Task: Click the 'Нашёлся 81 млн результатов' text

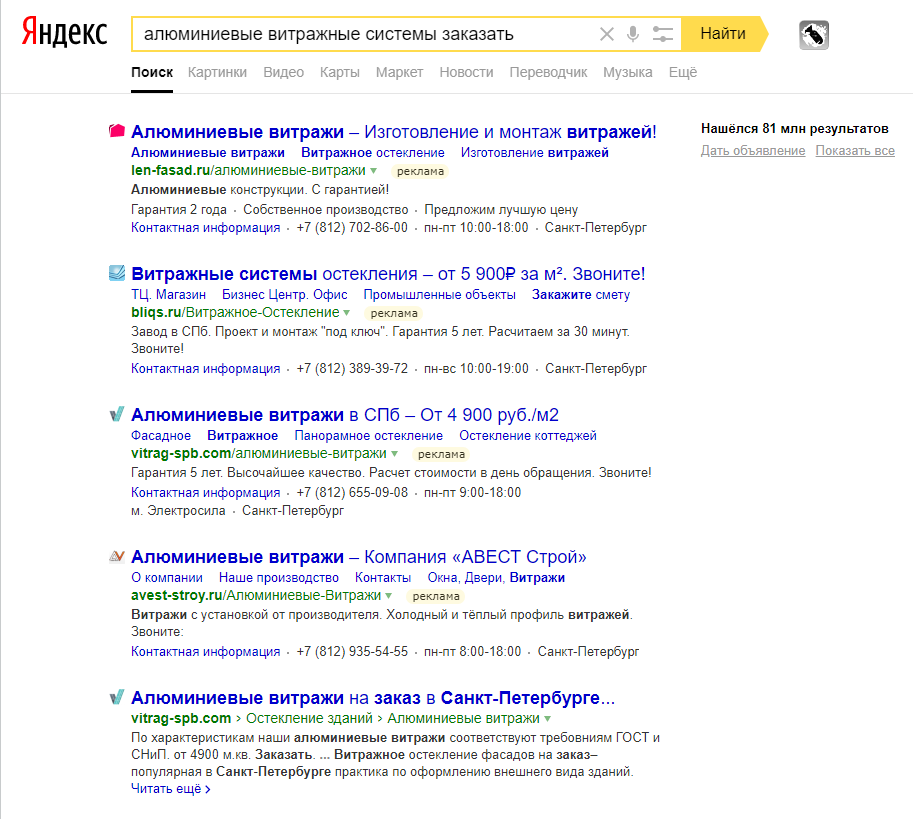Action: pos(795,129)
